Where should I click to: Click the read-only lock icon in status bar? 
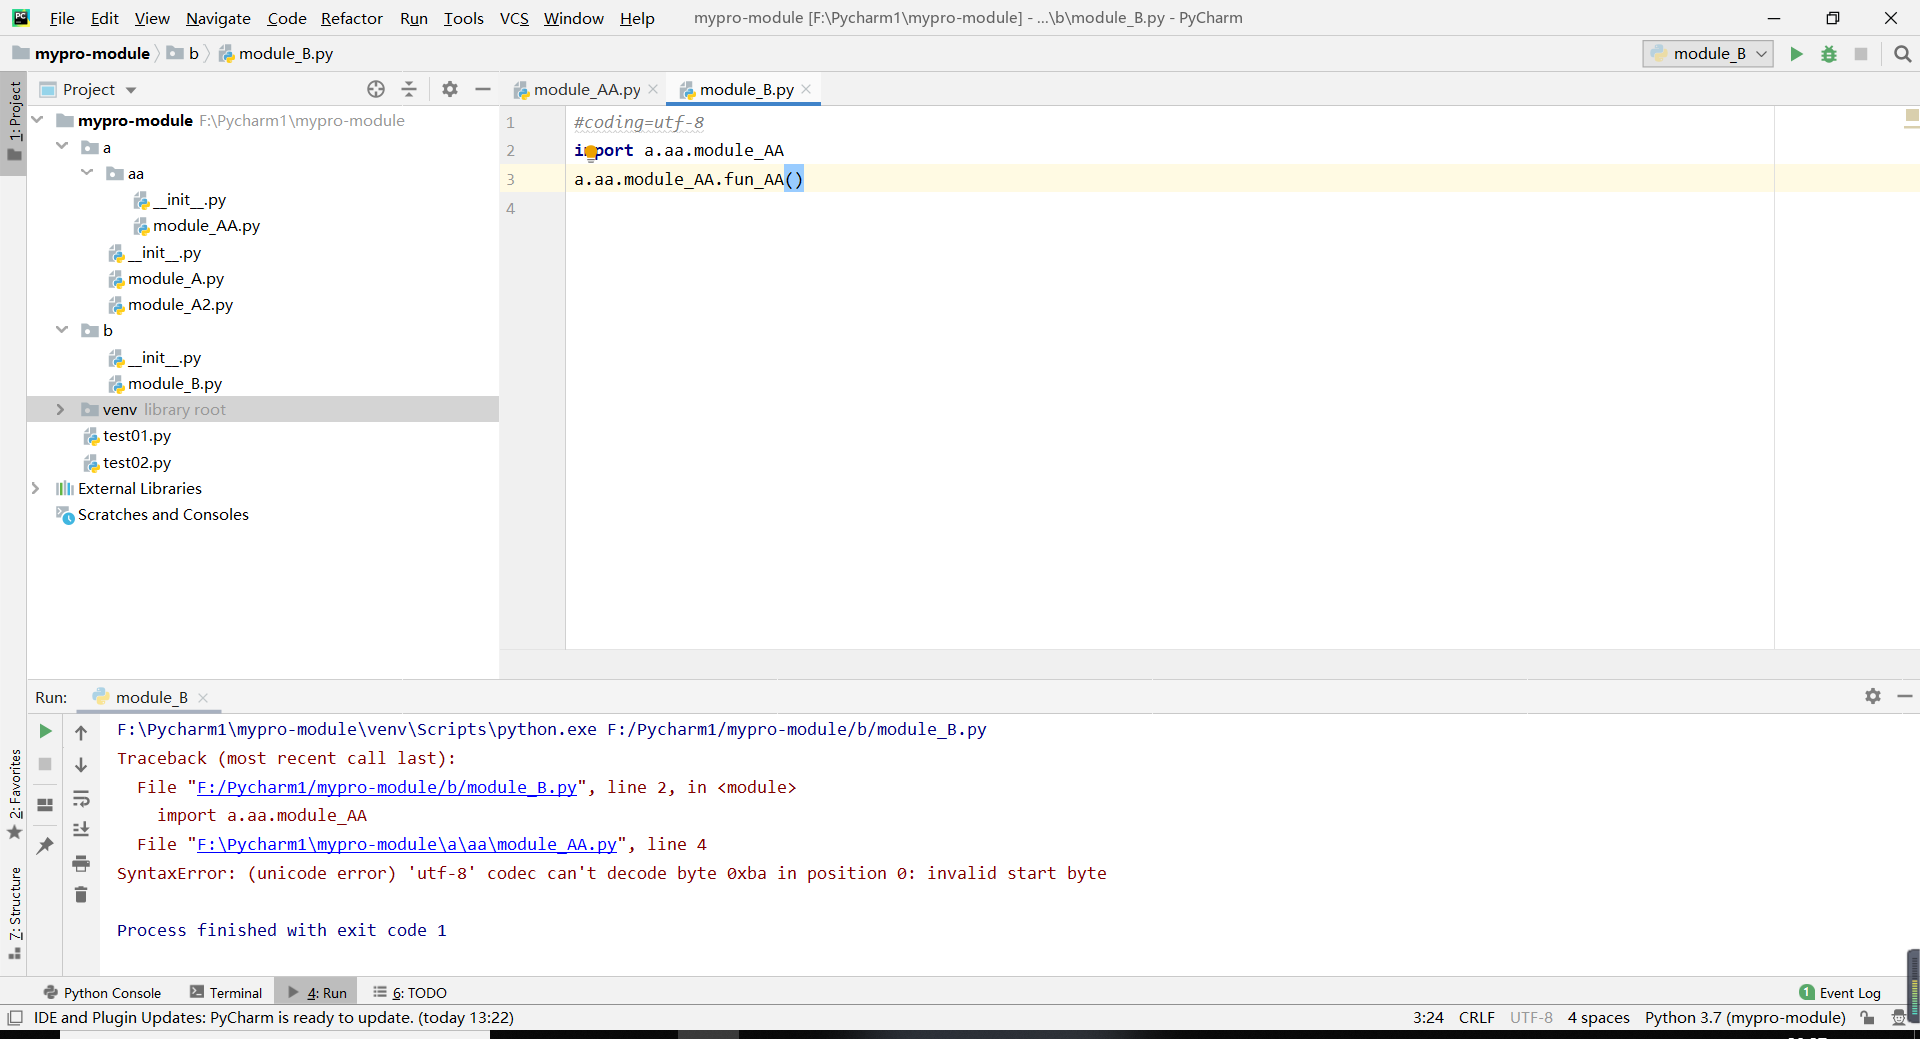tap(1867, 1018)
